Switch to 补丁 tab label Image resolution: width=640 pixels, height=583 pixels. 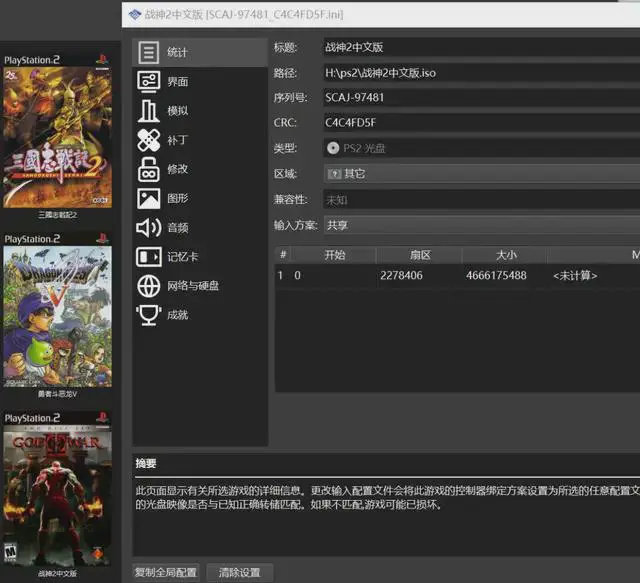coord(178,140)
